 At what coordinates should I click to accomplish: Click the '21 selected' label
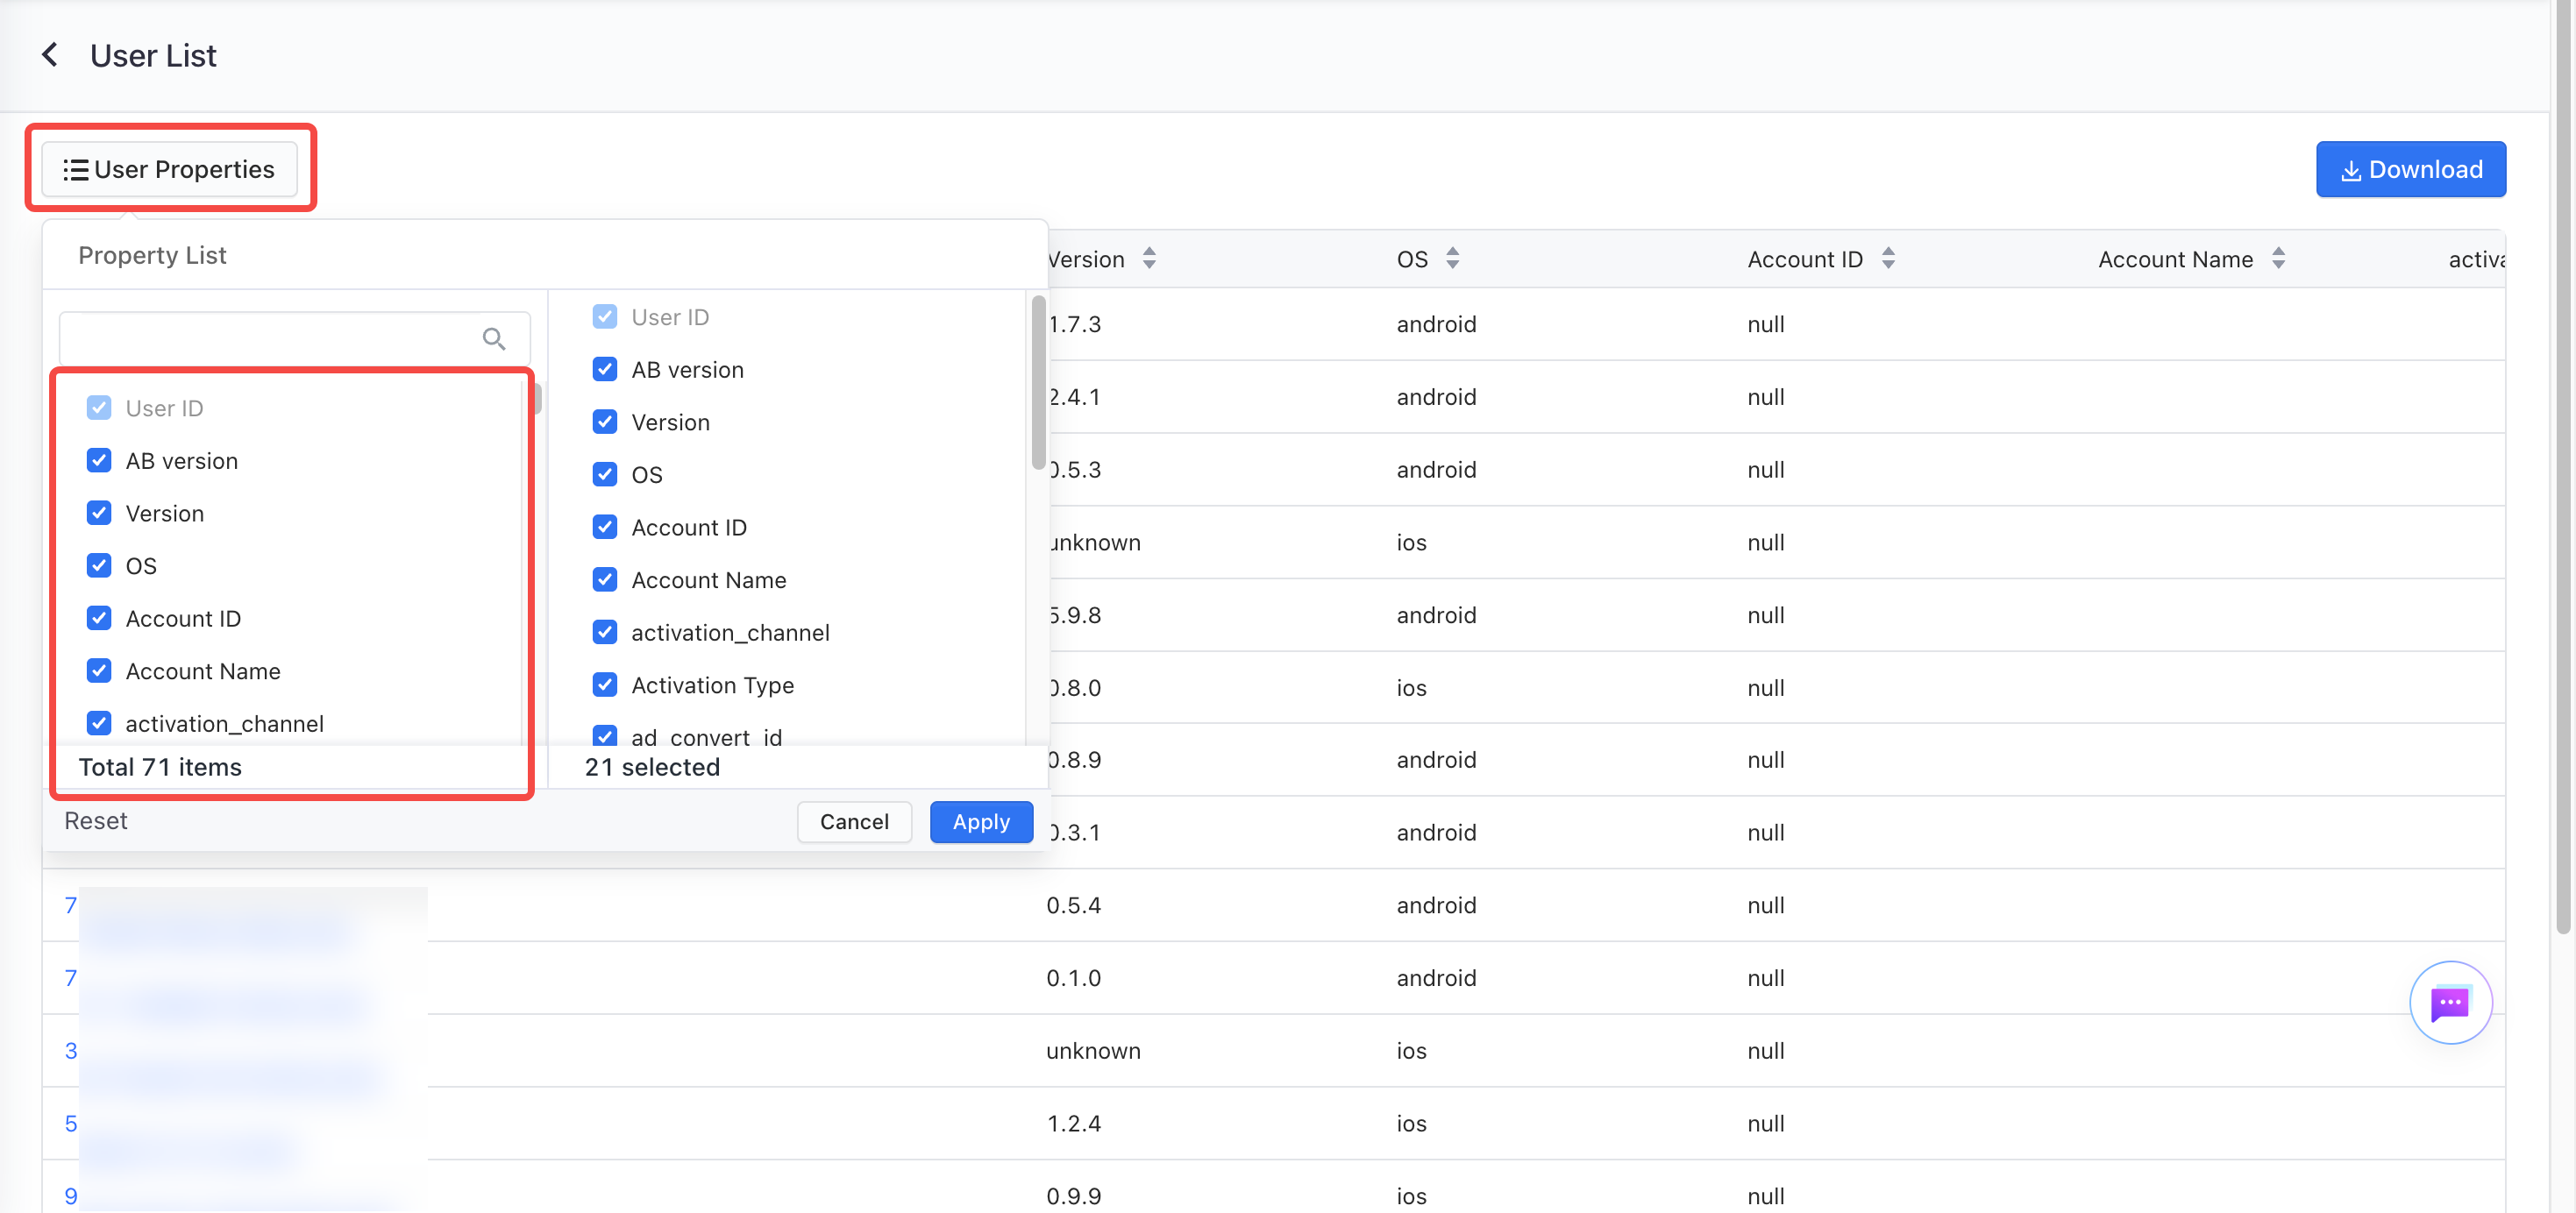[x=652, y=767]
